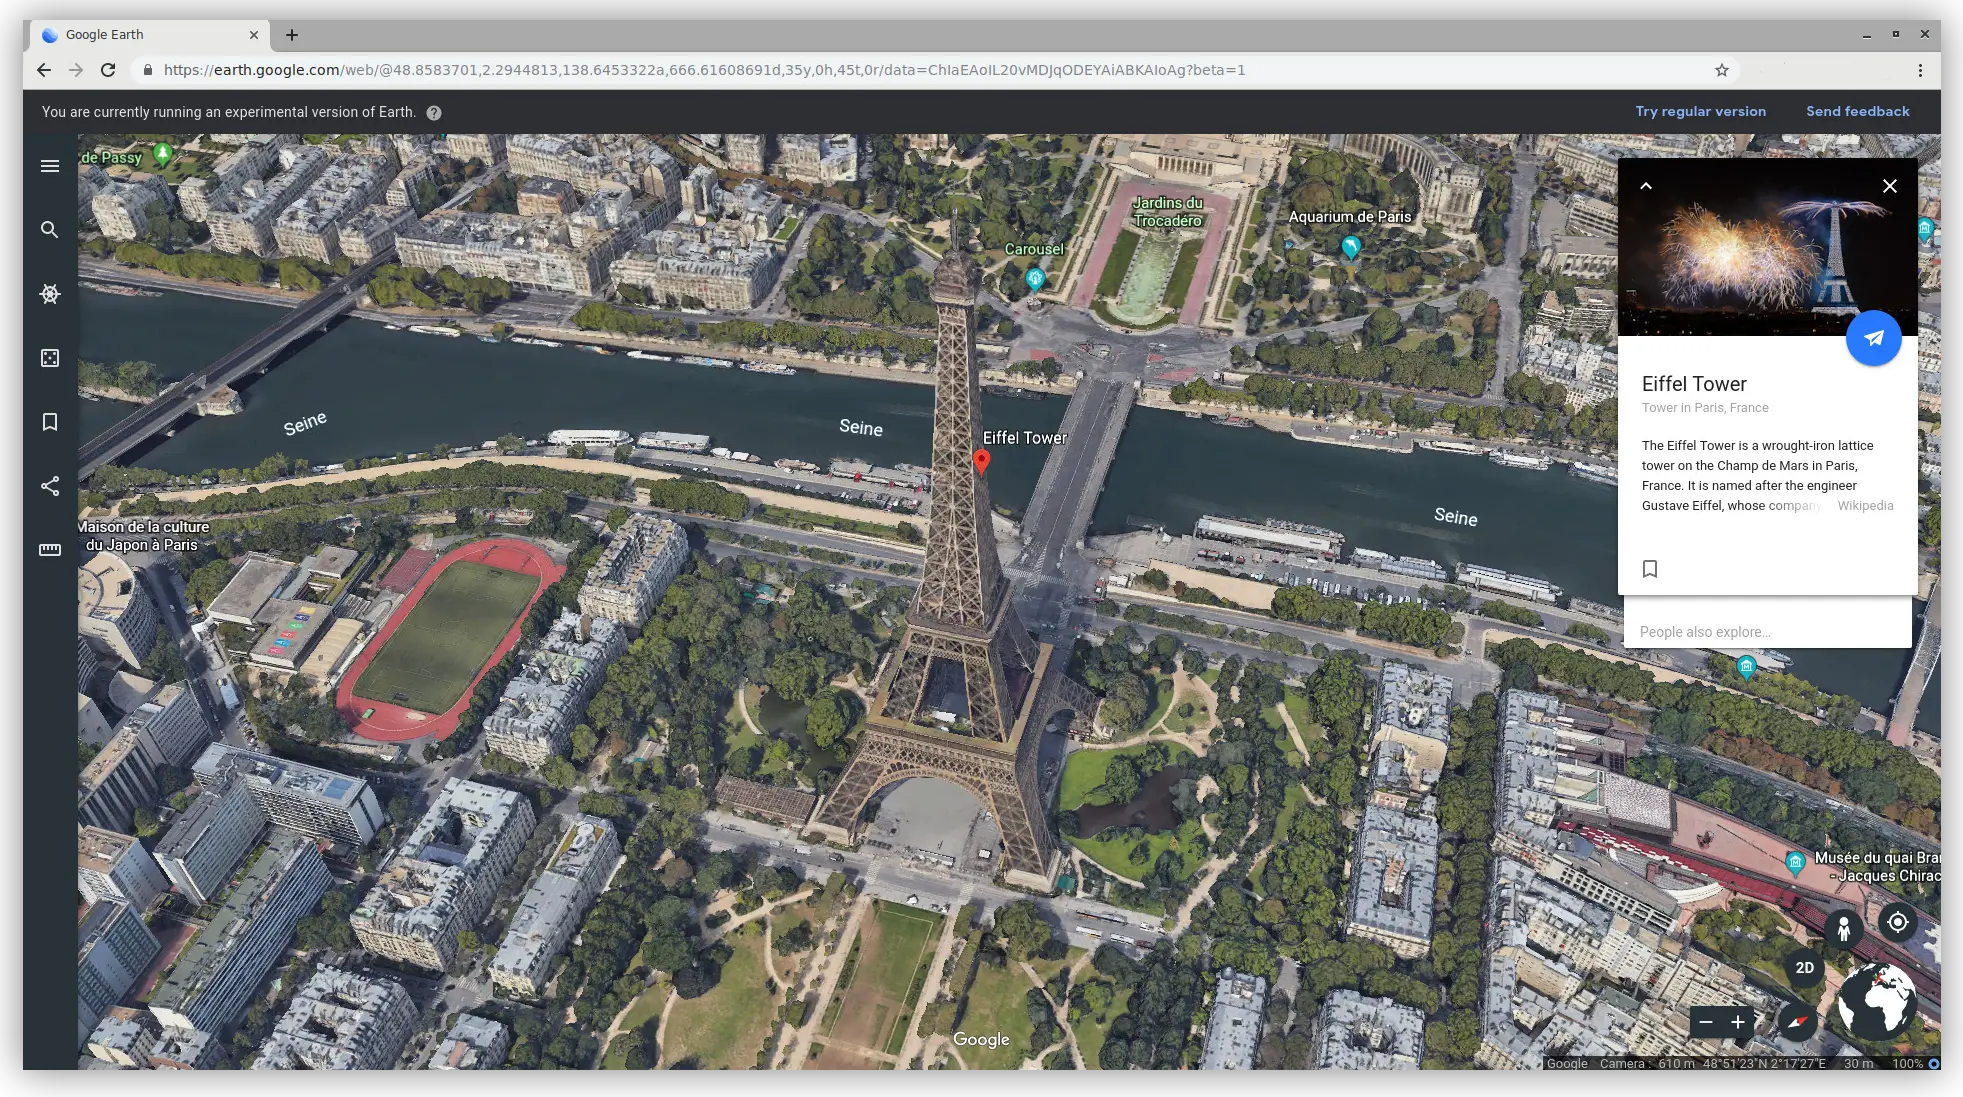Toggle the Fullscreen view icon

click(50, 357)
